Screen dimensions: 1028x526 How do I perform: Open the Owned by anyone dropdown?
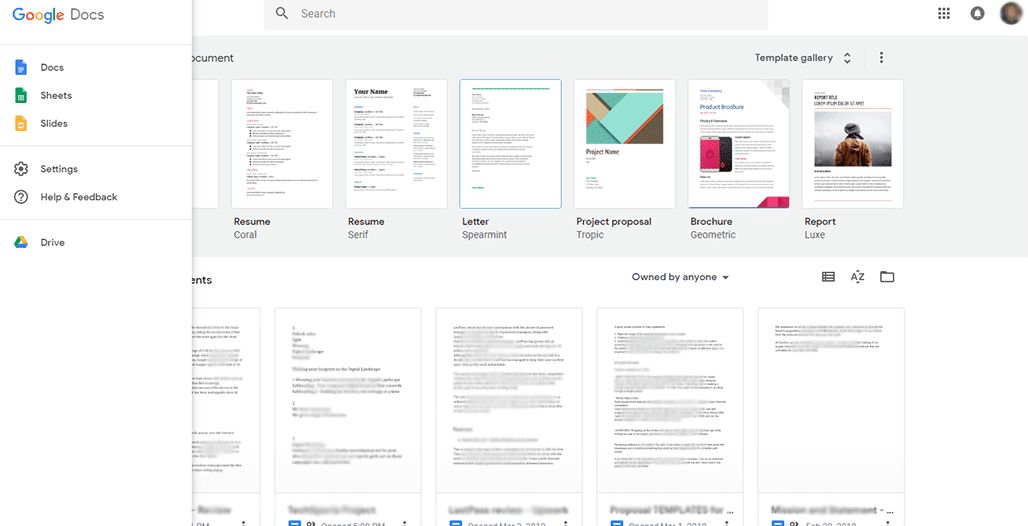tap(681, 277)
